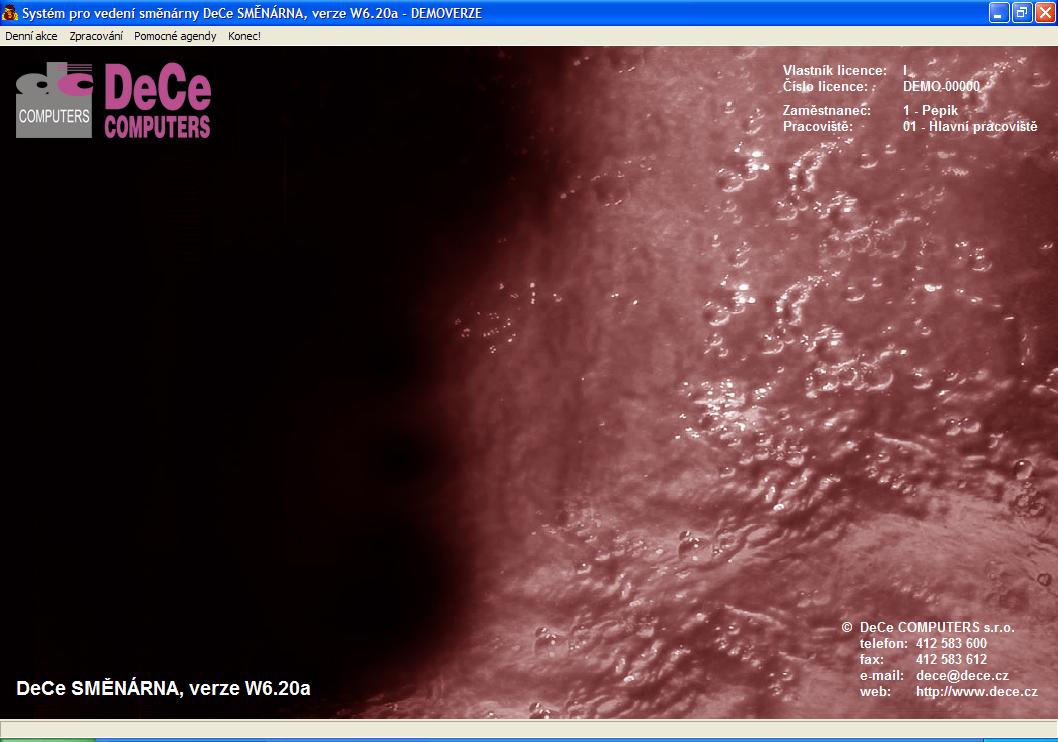Click the employee value 1 - Pepik
1058x742 pixels.
(930, 110)
